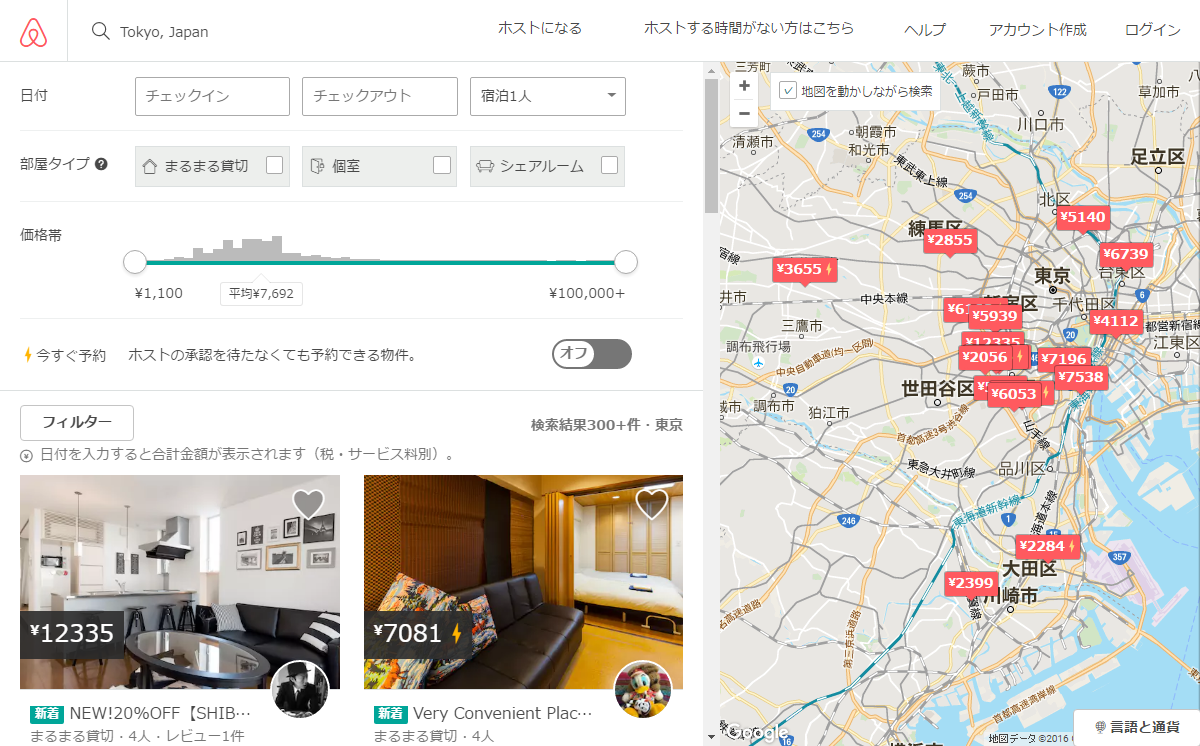The height and width of the screenshot is (746, 1200).
Task: Open host avatar on the ¥7081 listing
Action: click(643, 689)
